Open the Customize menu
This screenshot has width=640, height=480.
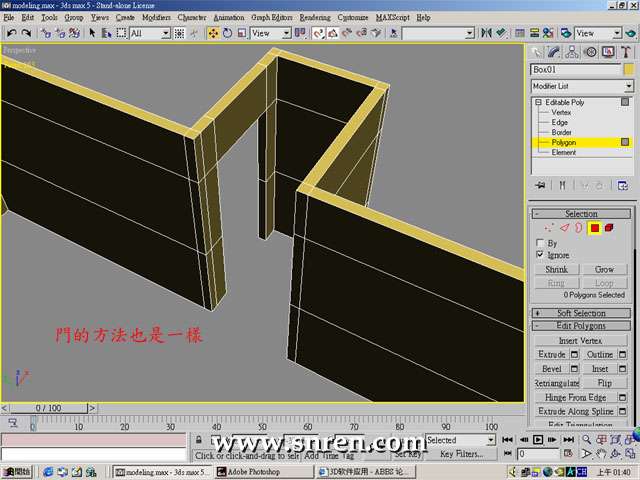353,18
